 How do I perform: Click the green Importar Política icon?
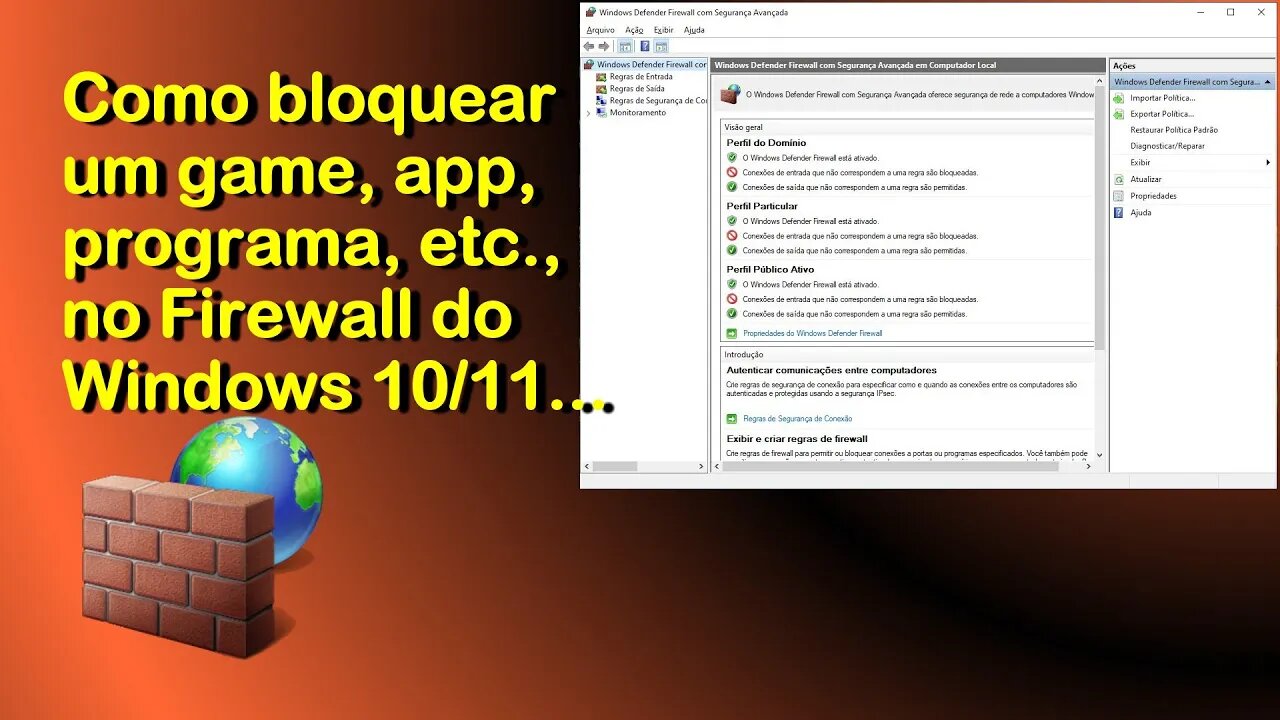[x=1119, y=98]
